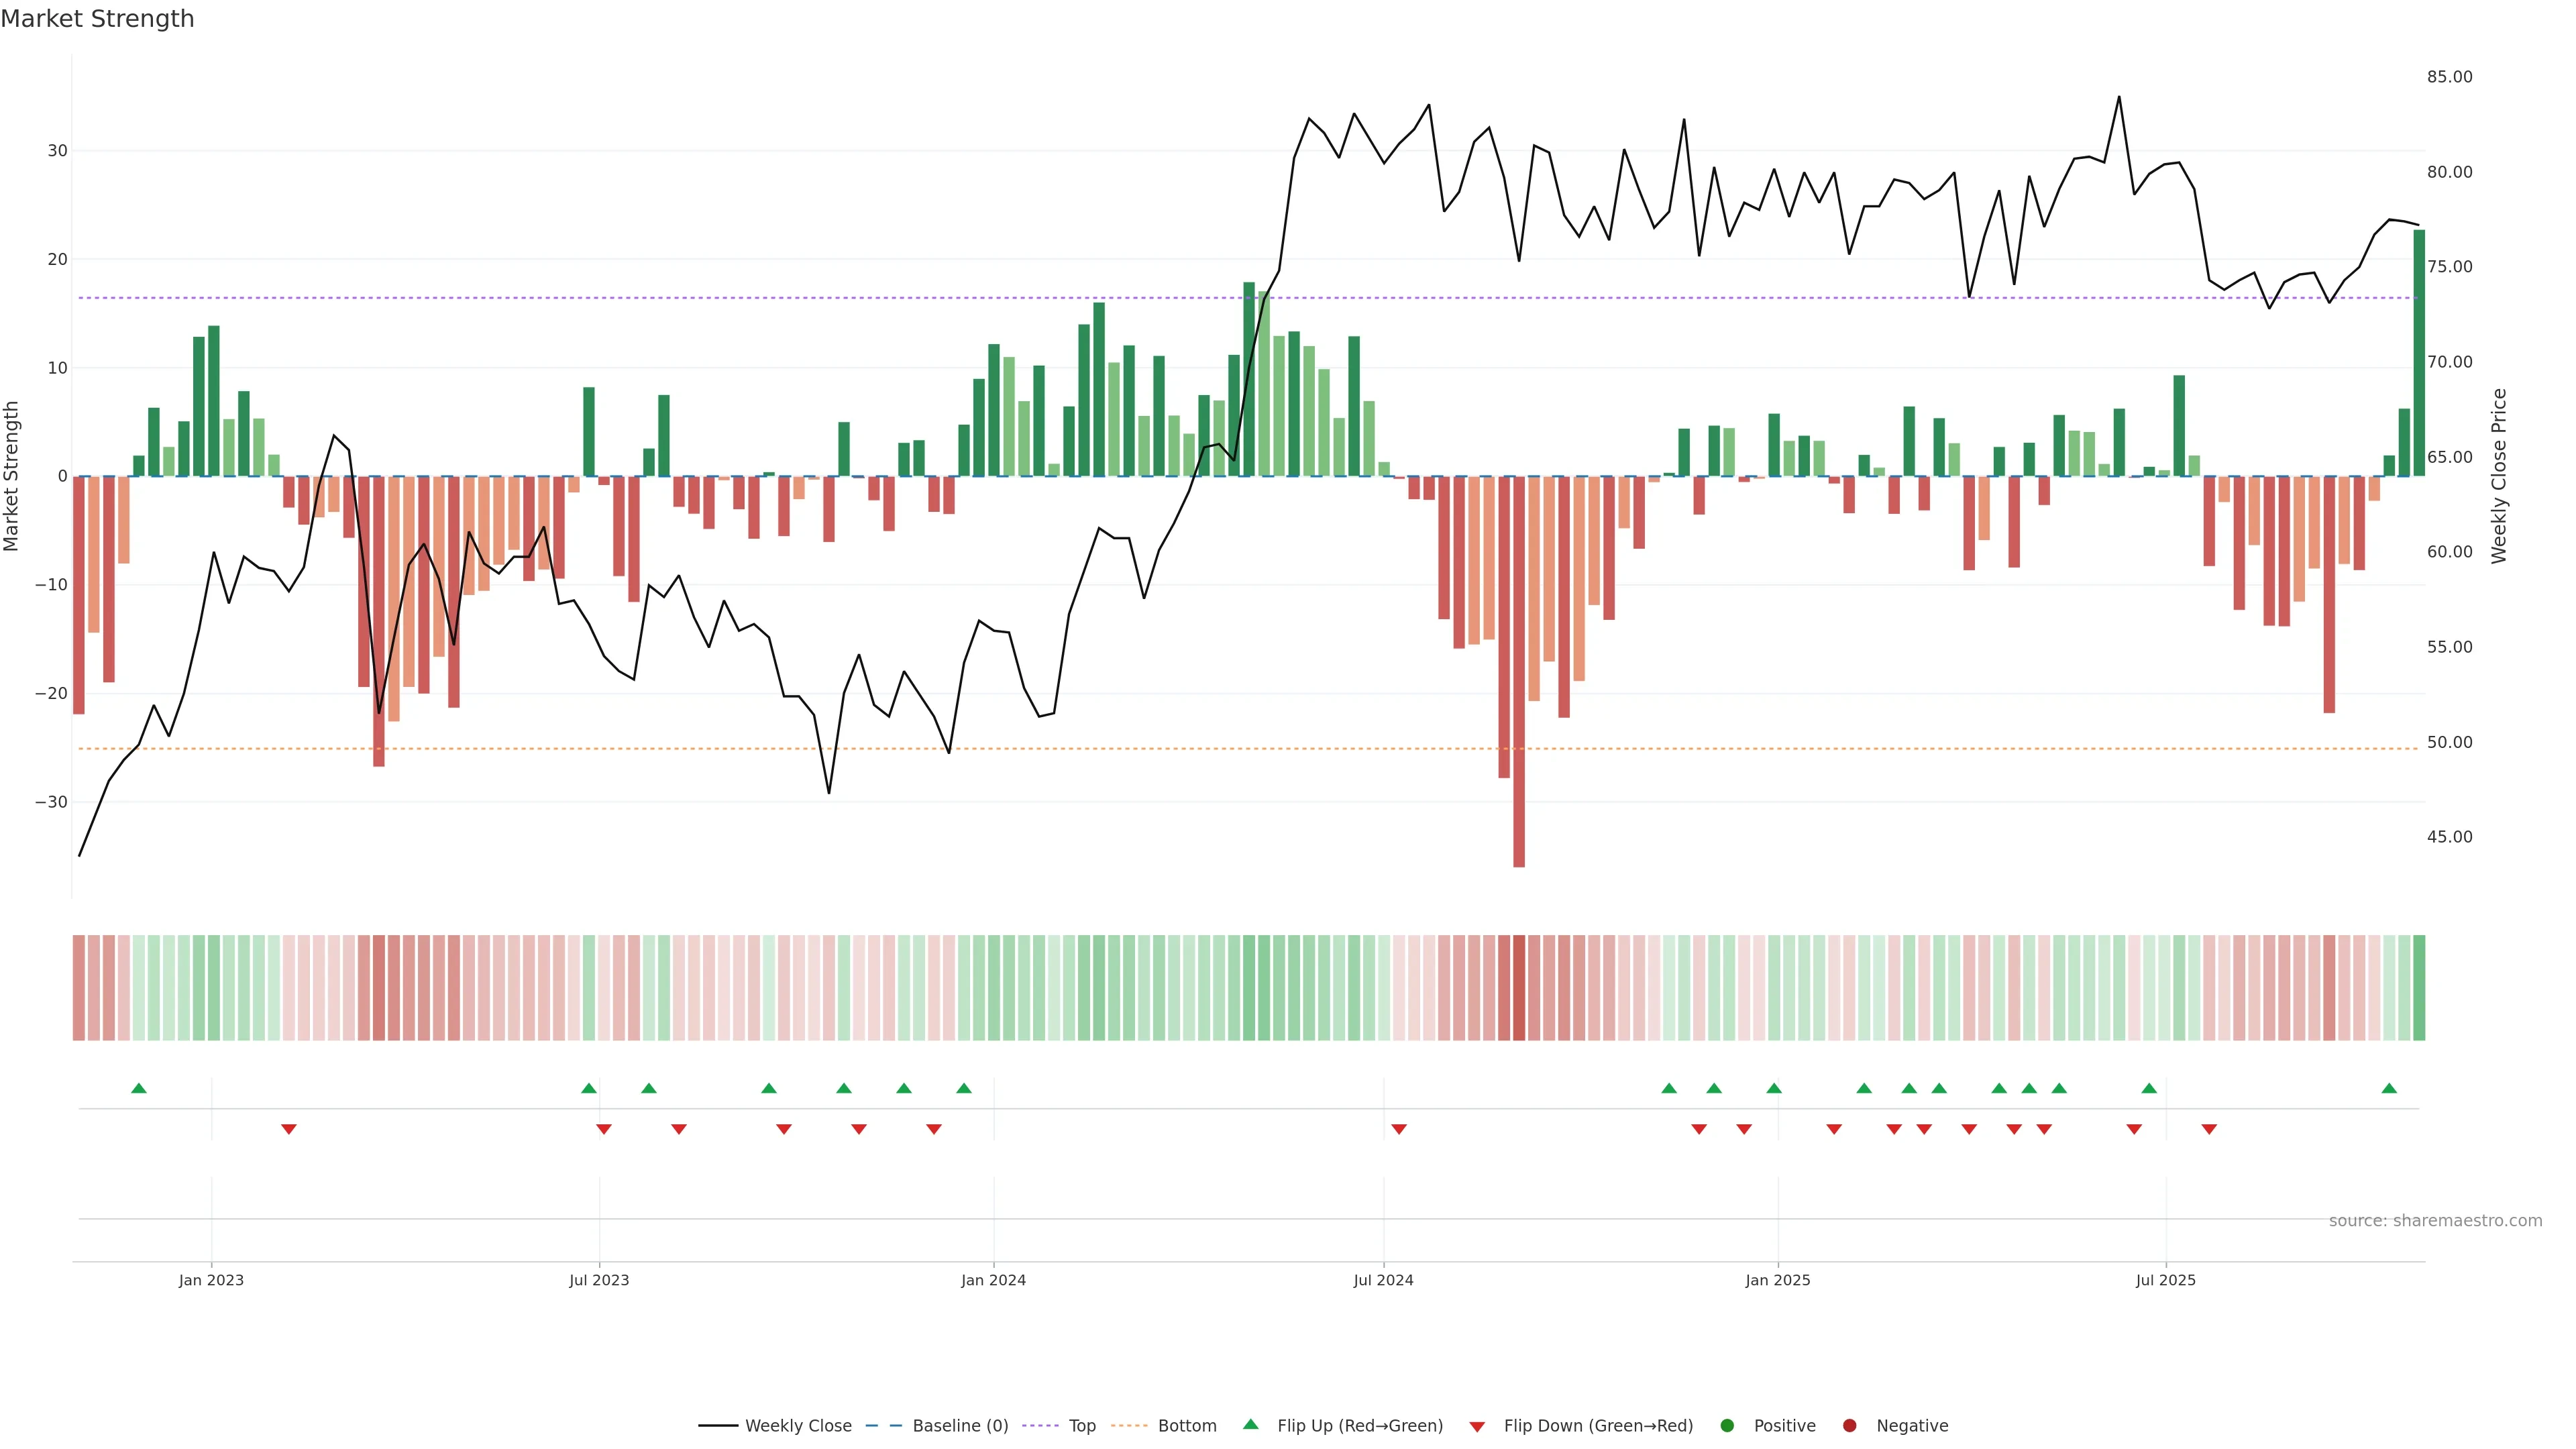Click the red flip-down marker below Jul 2024
The width and height of the screenshot is (2576, 1449).
click(x=1399, y=1129)
